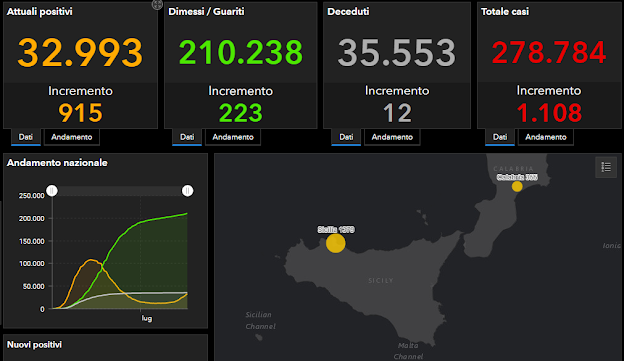Click the Deceduti panel title
The height and width of the screenshot is (361, 624).
[348, 12]
